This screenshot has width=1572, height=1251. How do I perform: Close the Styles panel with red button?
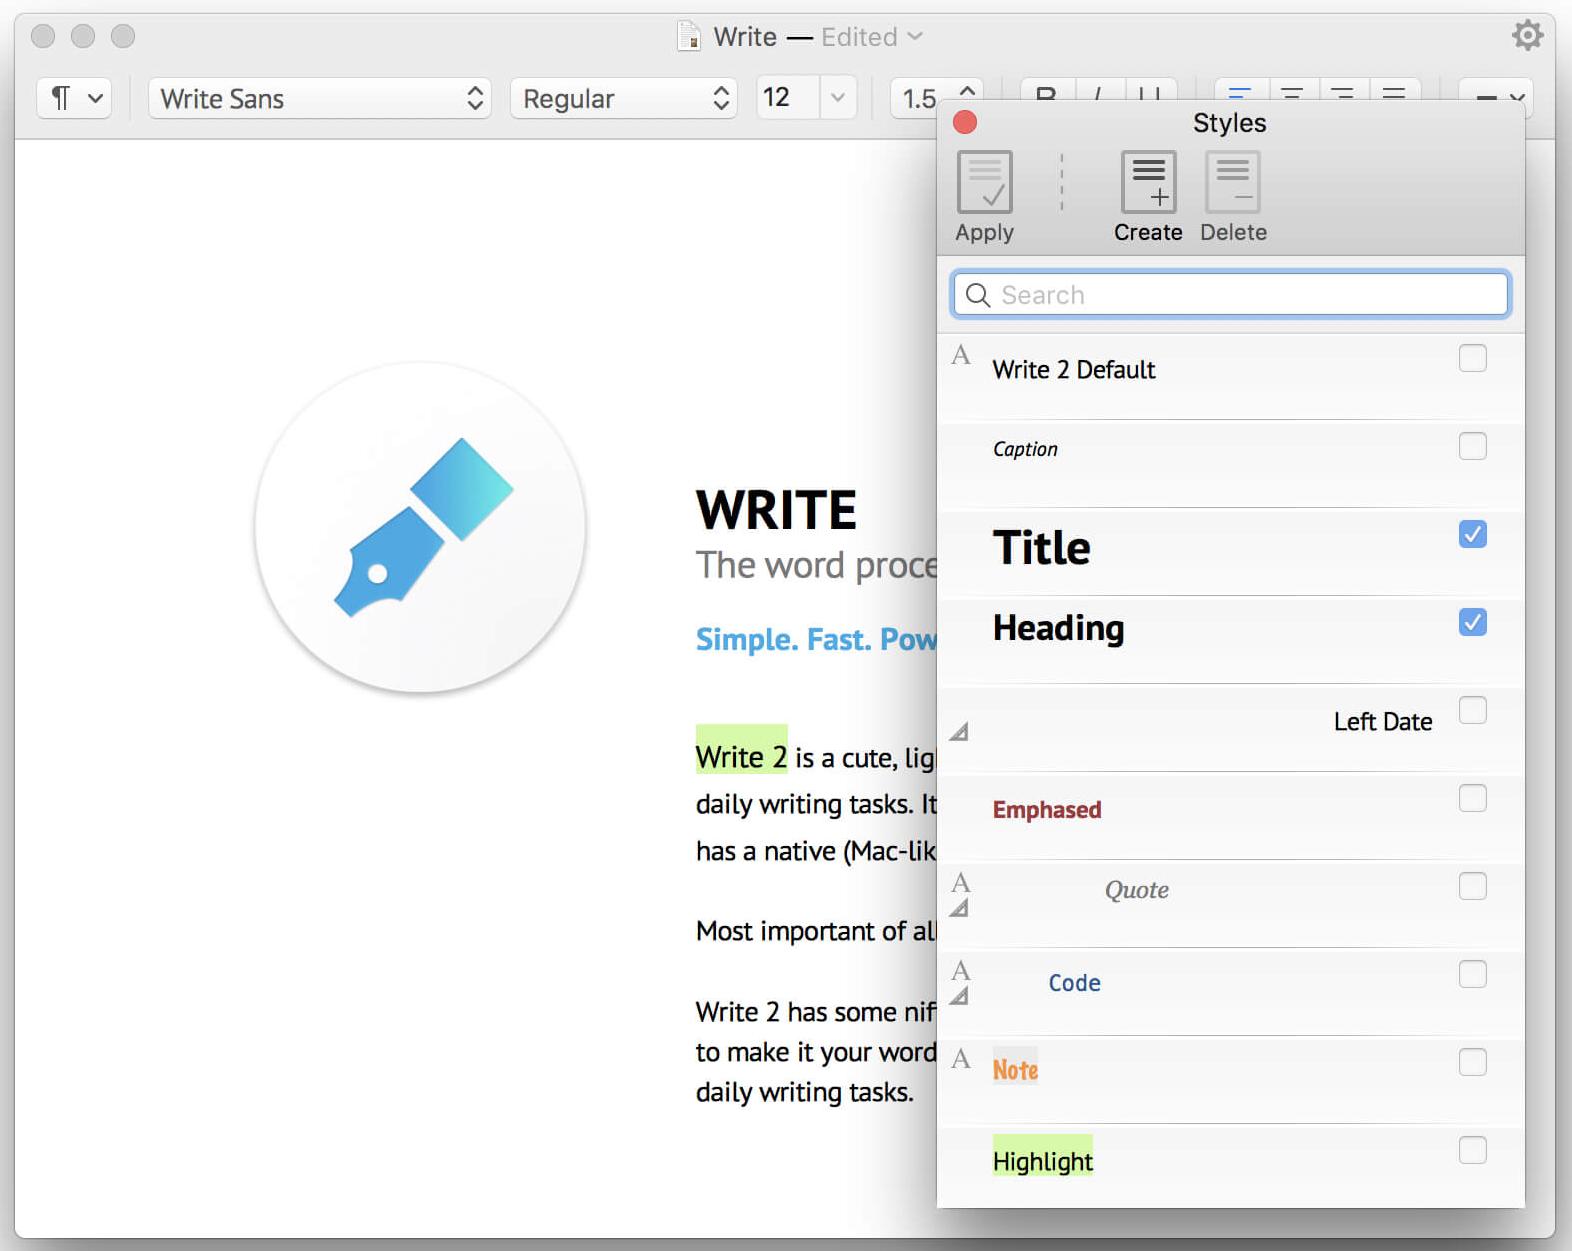click(x=965, y=122)
